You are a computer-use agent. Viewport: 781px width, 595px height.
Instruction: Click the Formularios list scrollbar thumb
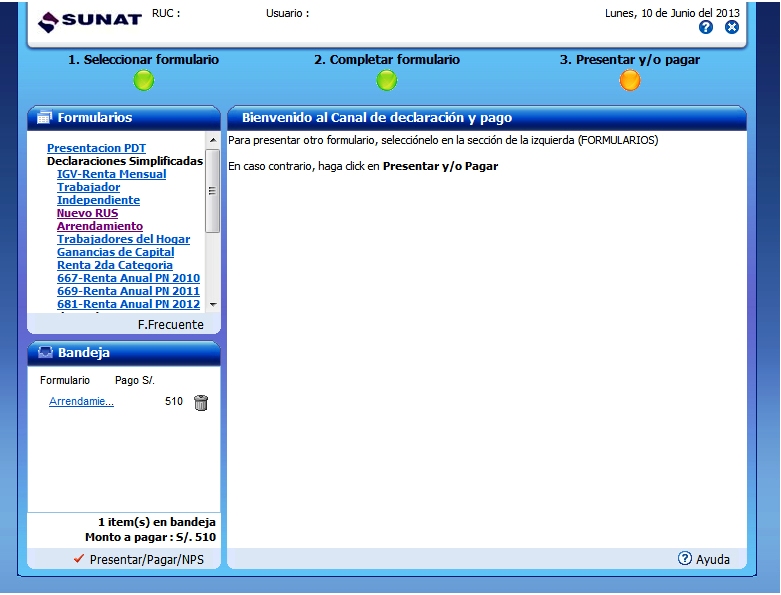(x=213, y=191)
